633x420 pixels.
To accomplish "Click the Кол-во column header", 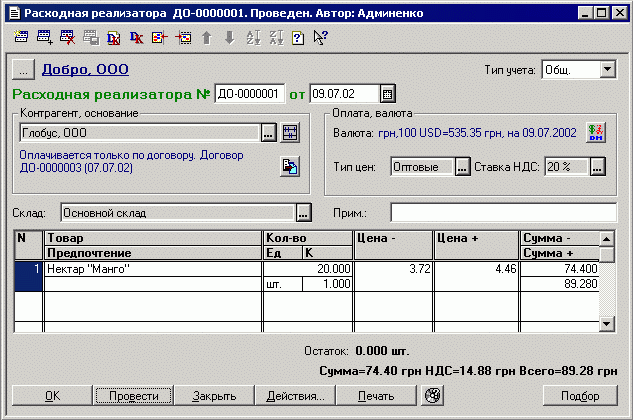I will click(308, 238).
